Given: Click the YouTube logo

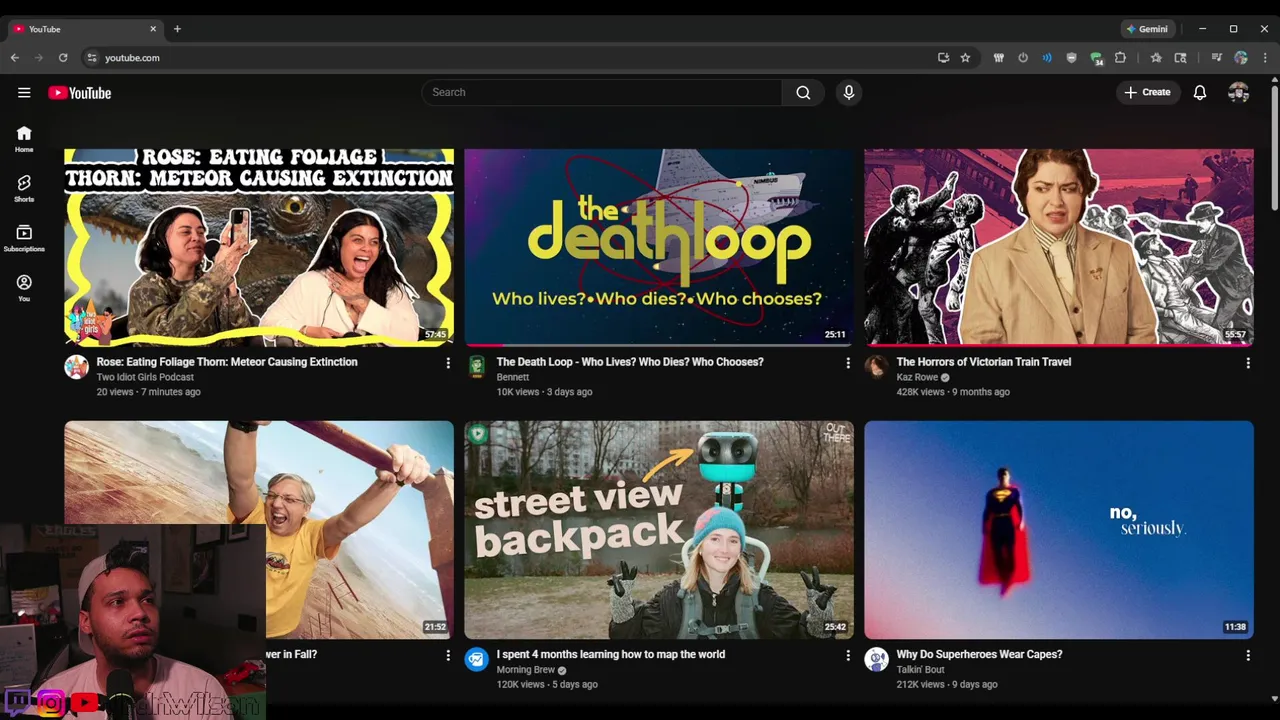Looking at the screenshot, I should pos(79,93).
